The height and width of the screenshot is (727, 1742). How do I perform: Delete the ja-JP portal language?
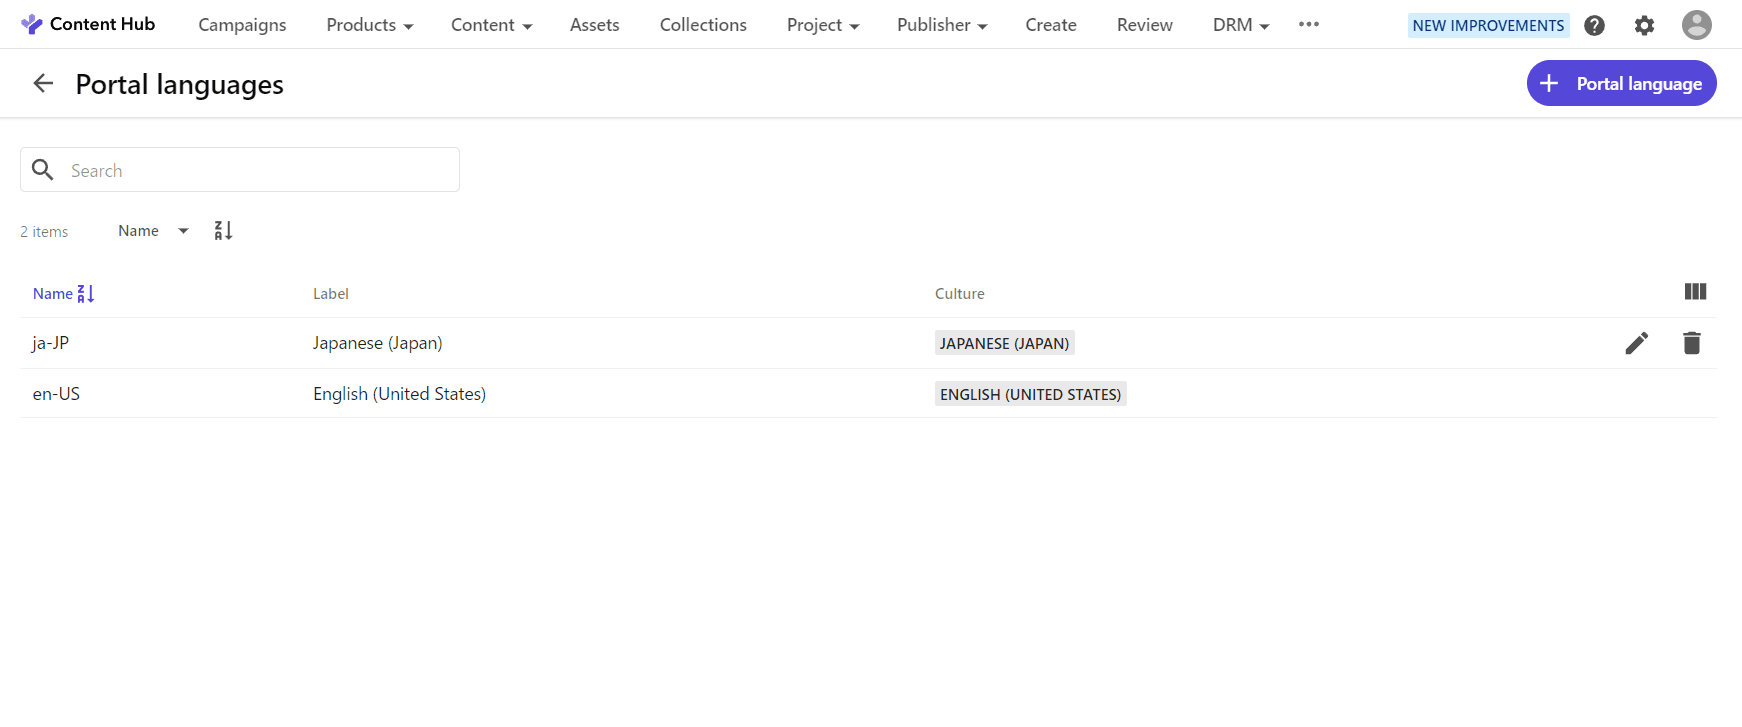1691,343
